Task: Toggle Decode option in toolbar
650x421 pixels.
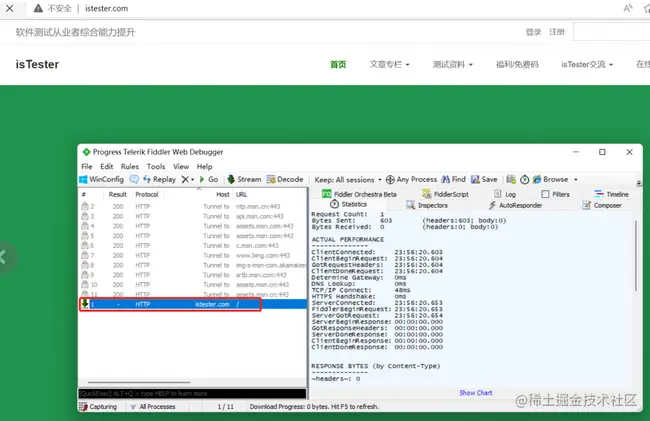Action: point(285,179)
